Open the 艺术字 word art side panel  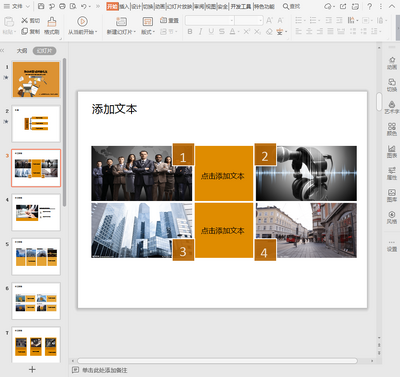click(392, 107)
